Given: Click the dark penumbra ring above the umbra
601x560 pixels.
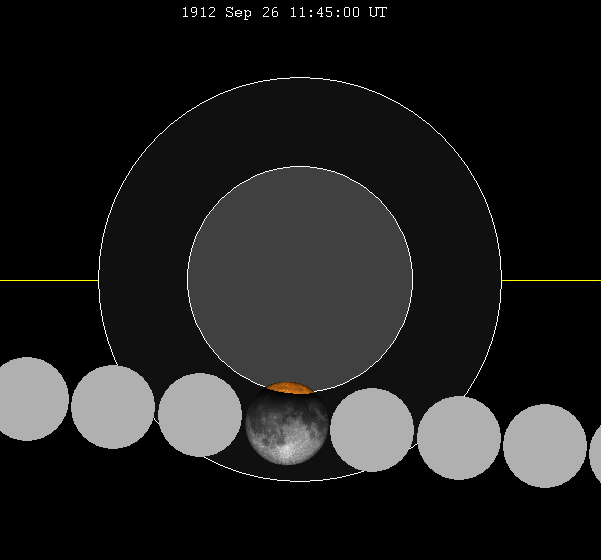Looking at the screenshot, I should point(300,122).
